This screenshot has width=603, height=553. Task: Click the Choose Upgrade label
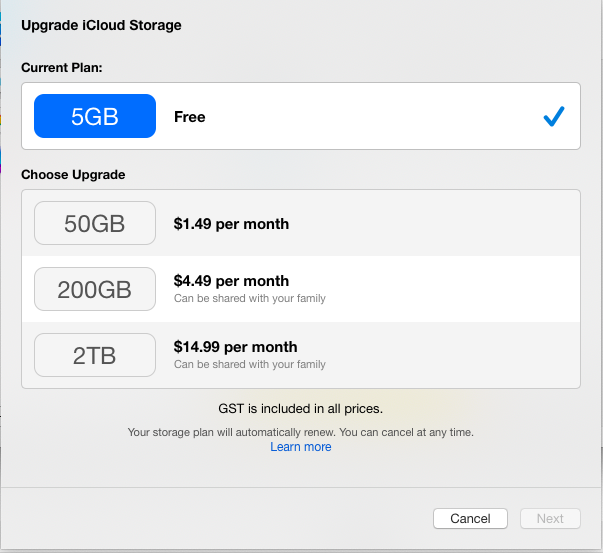coord(73,175)
